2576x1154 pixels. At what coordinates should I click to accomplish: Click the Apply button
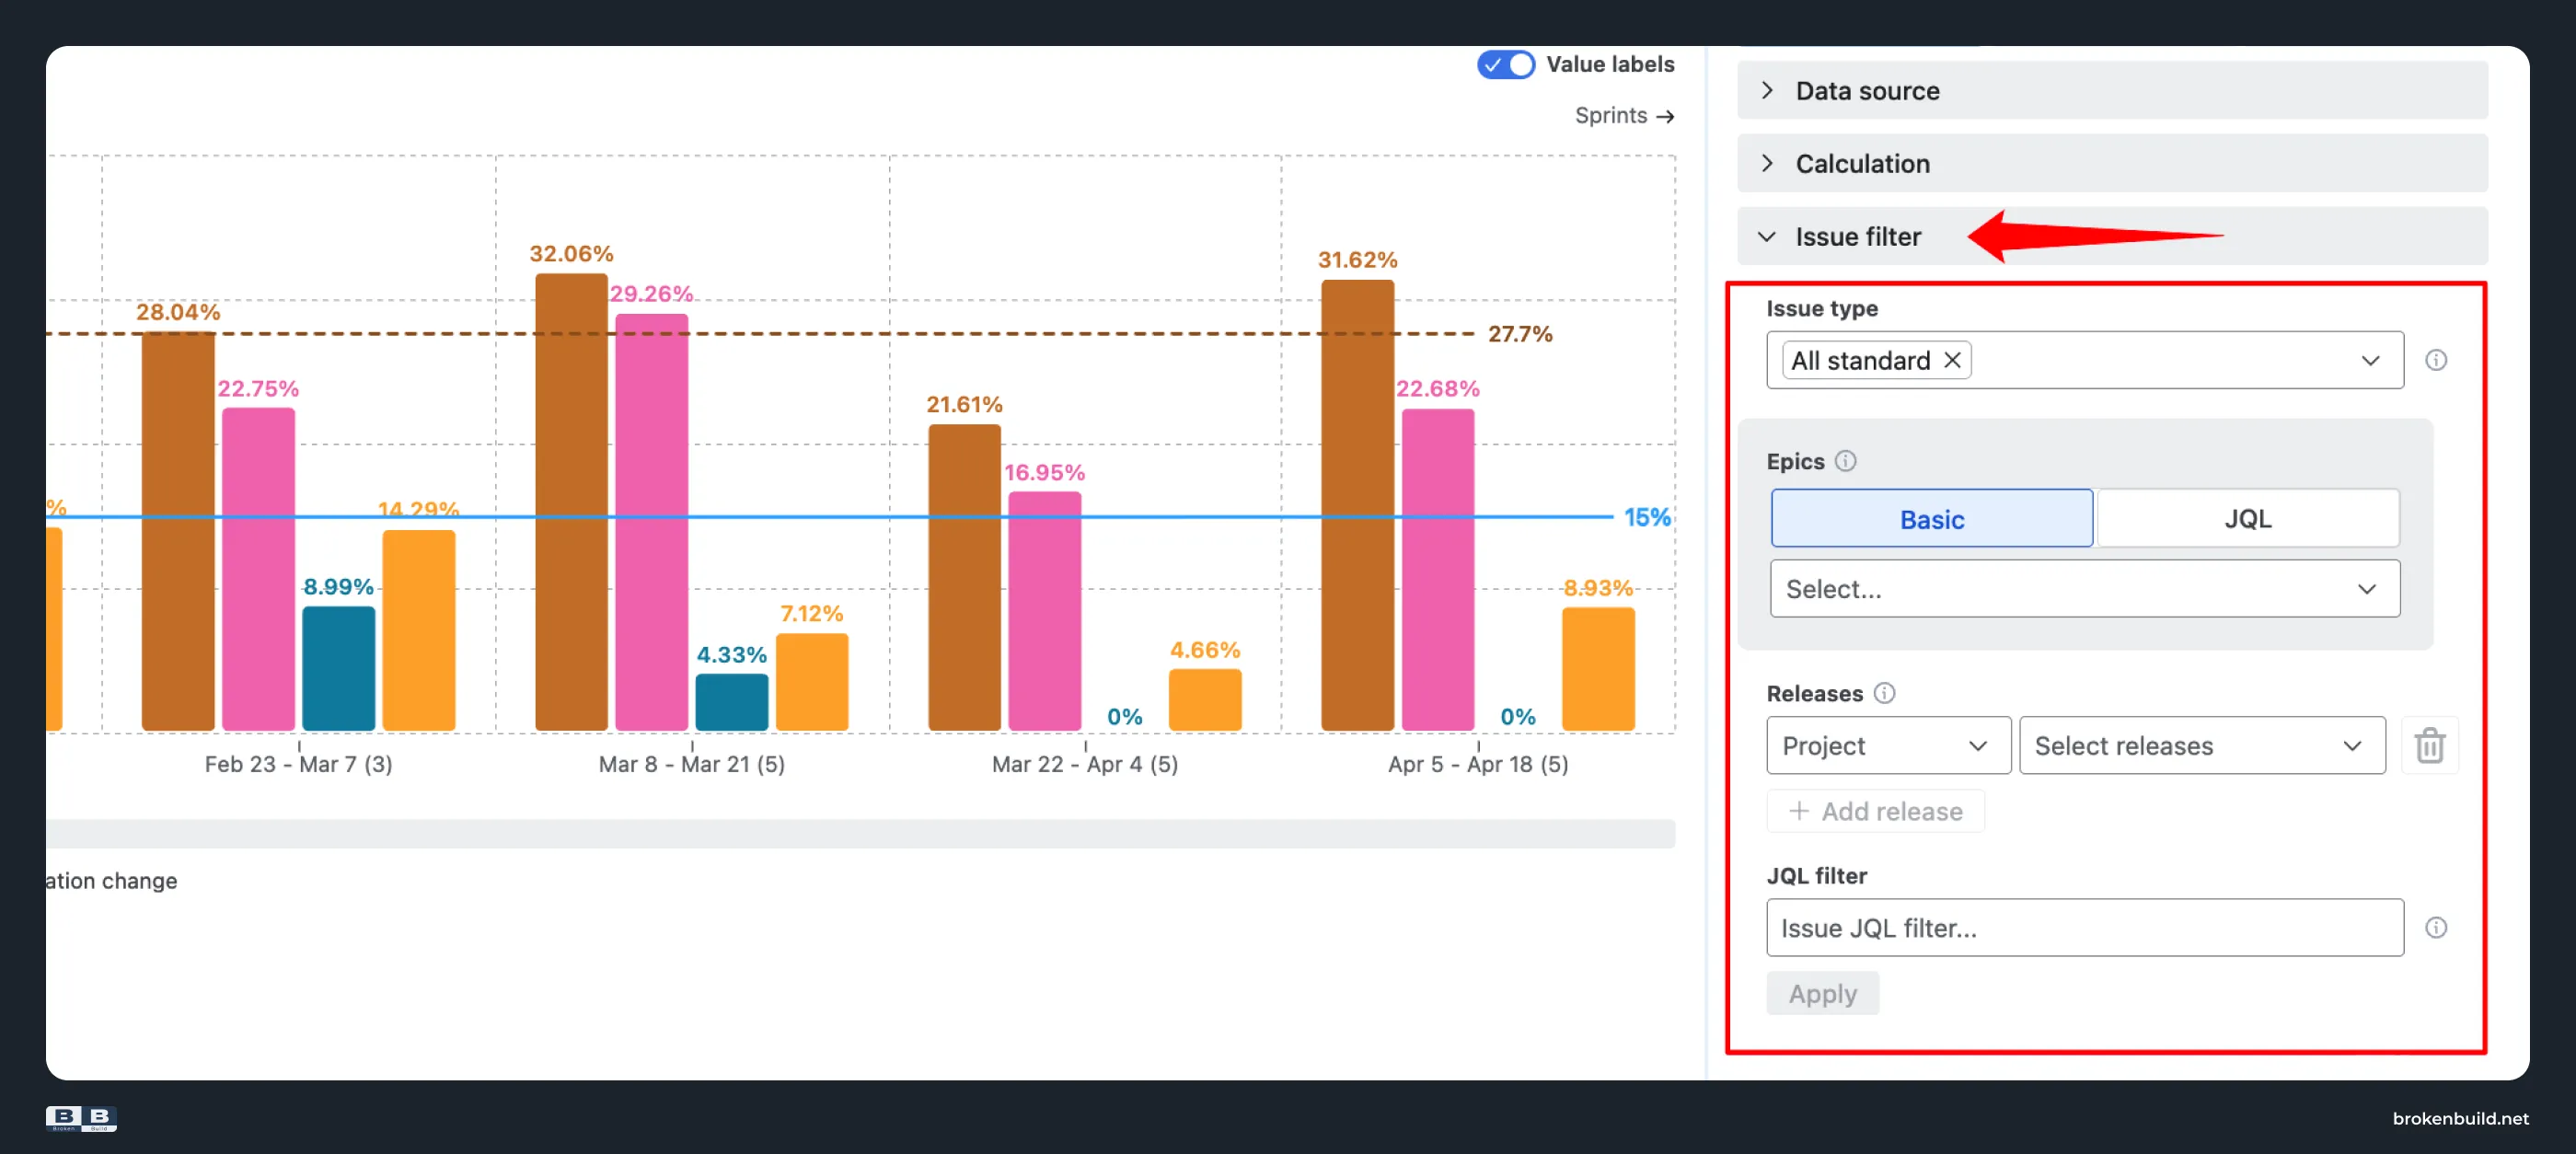pyautogui.click(x=1822, y=994)
